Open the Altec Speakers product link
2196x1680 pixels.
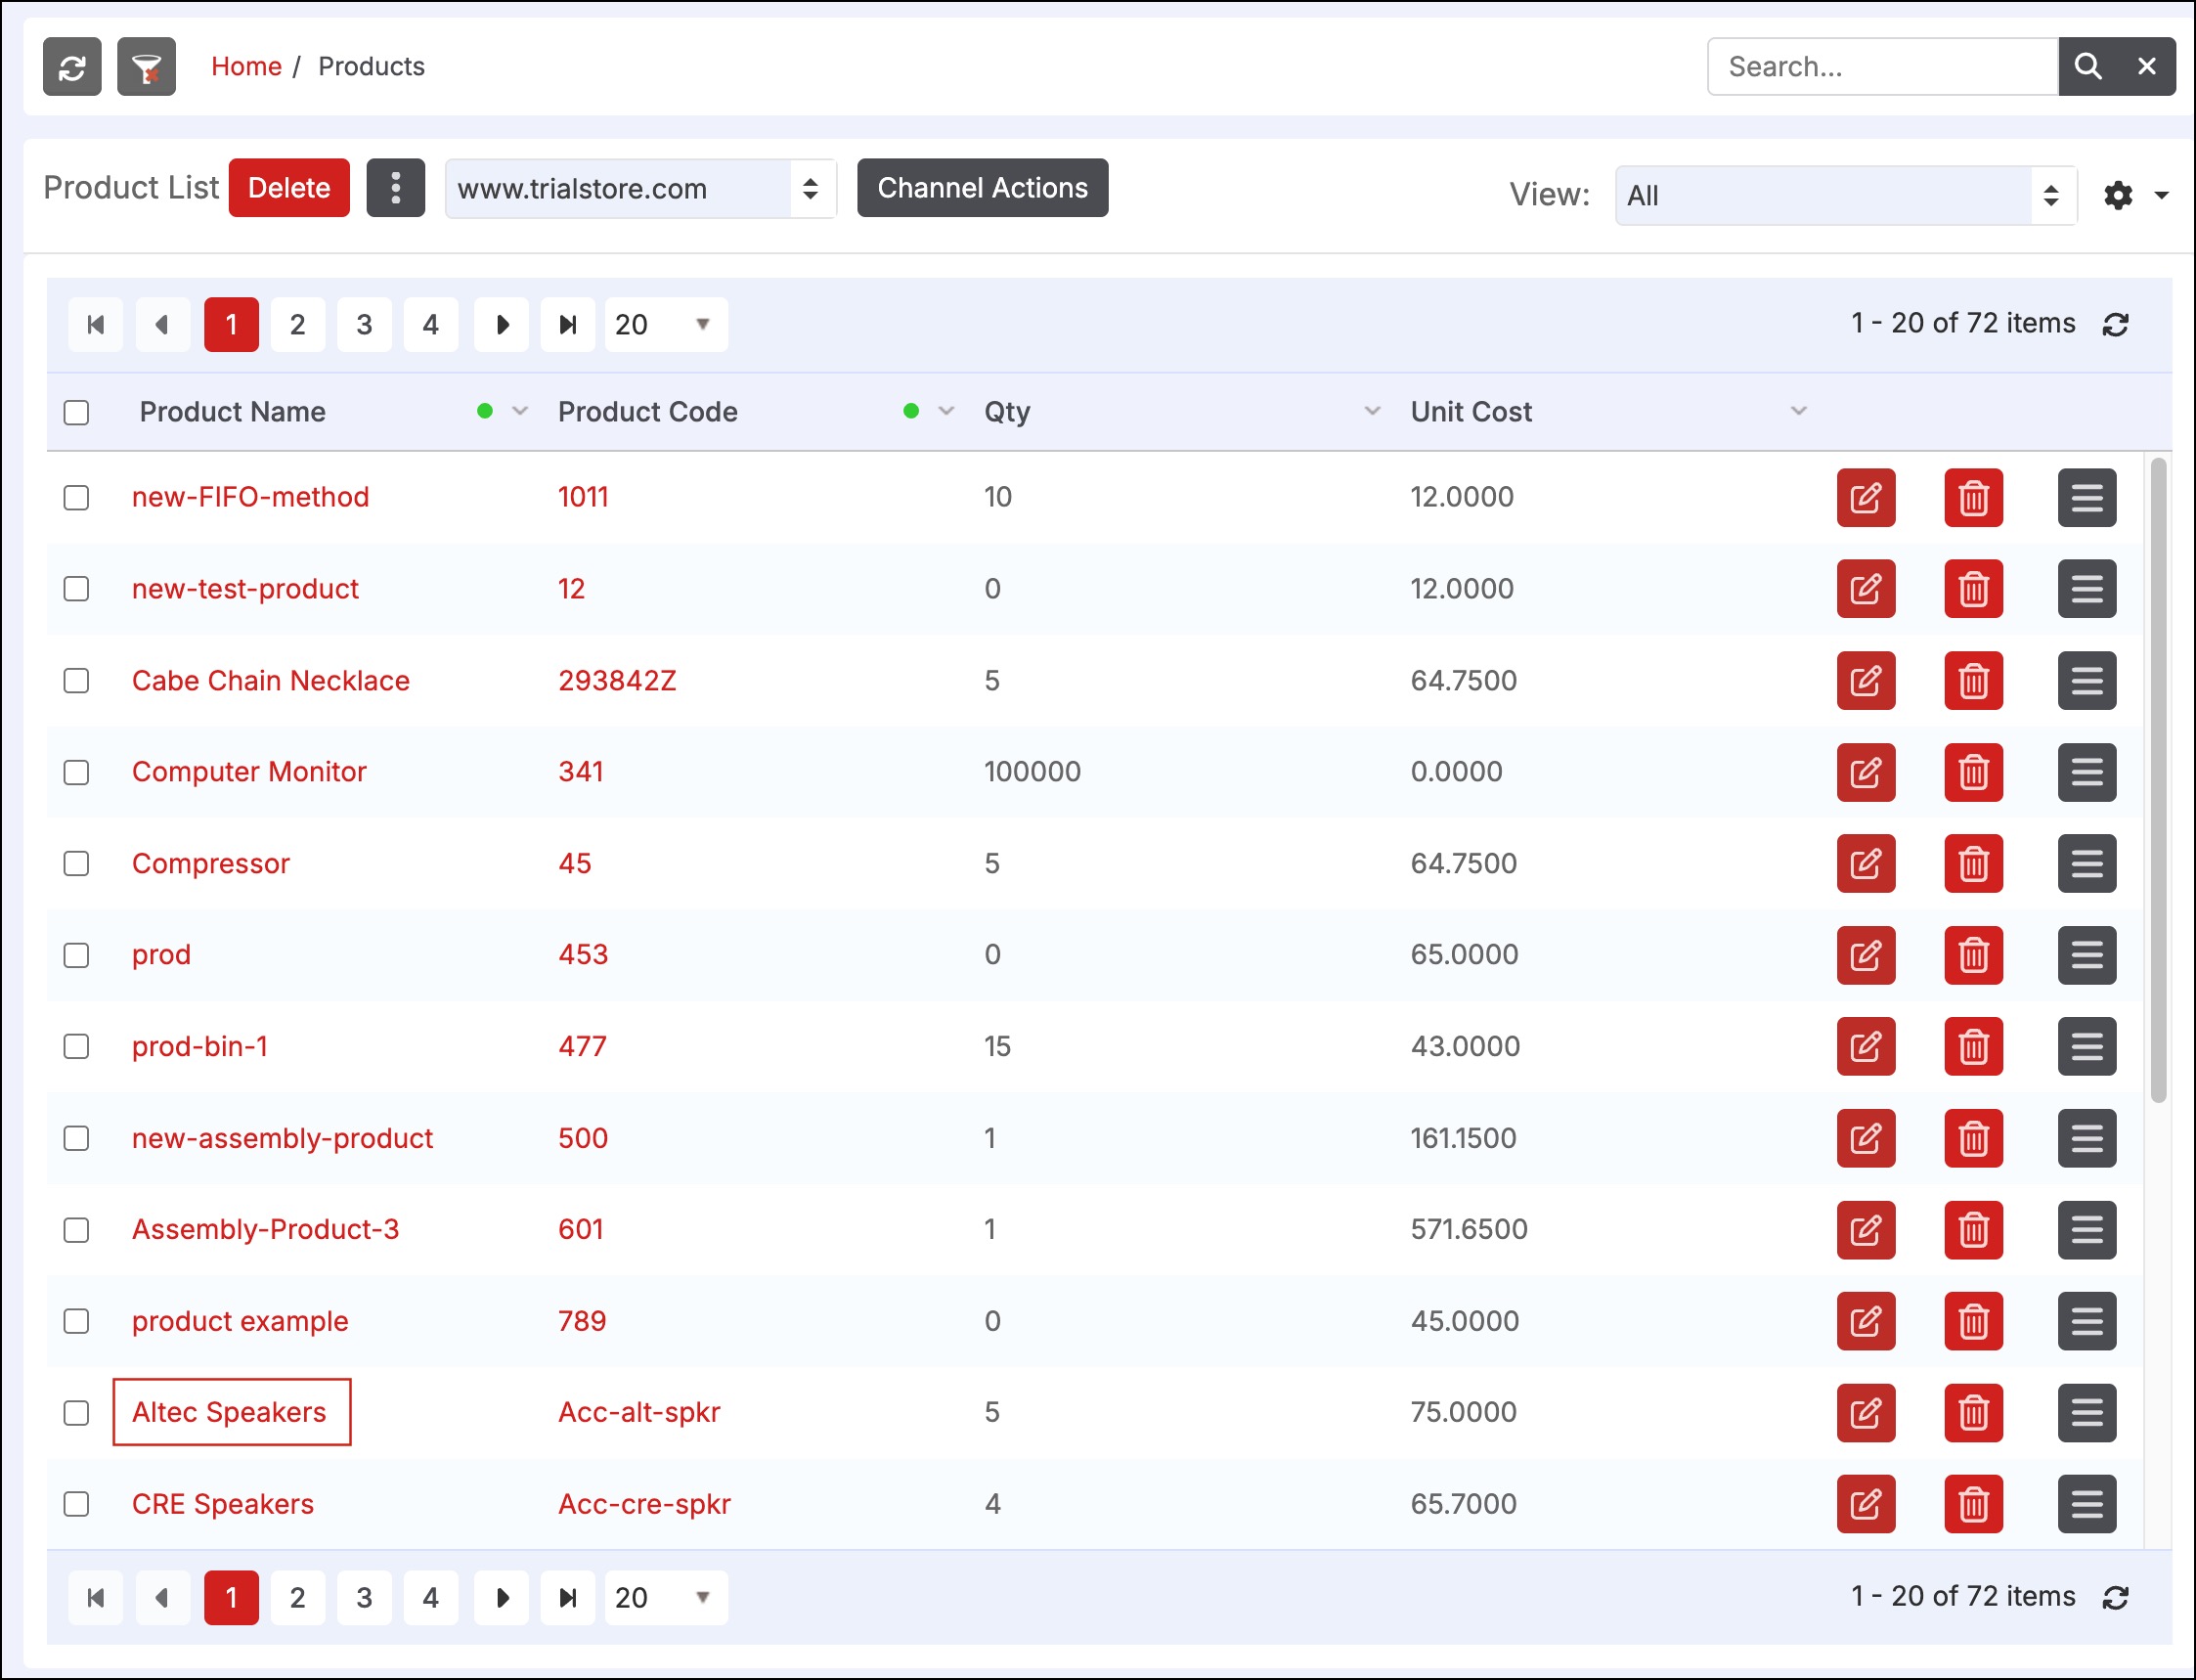229,1413
